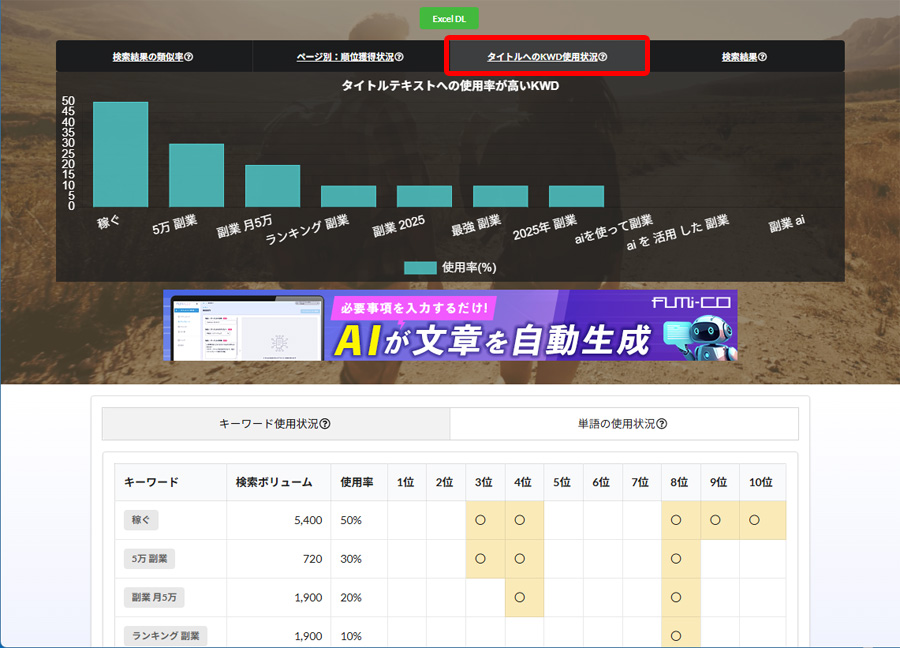
Task: Select the キーワード使用状況 table tab
Action: [275, 424]
